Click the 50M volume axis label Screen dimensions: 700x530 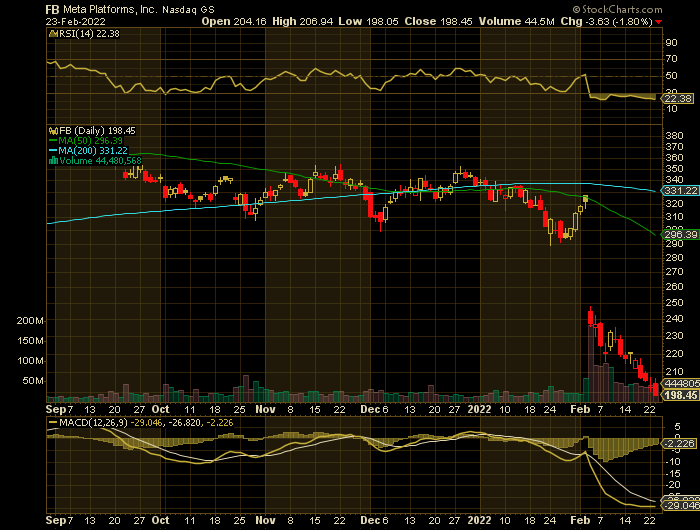[x=33, y=381]
